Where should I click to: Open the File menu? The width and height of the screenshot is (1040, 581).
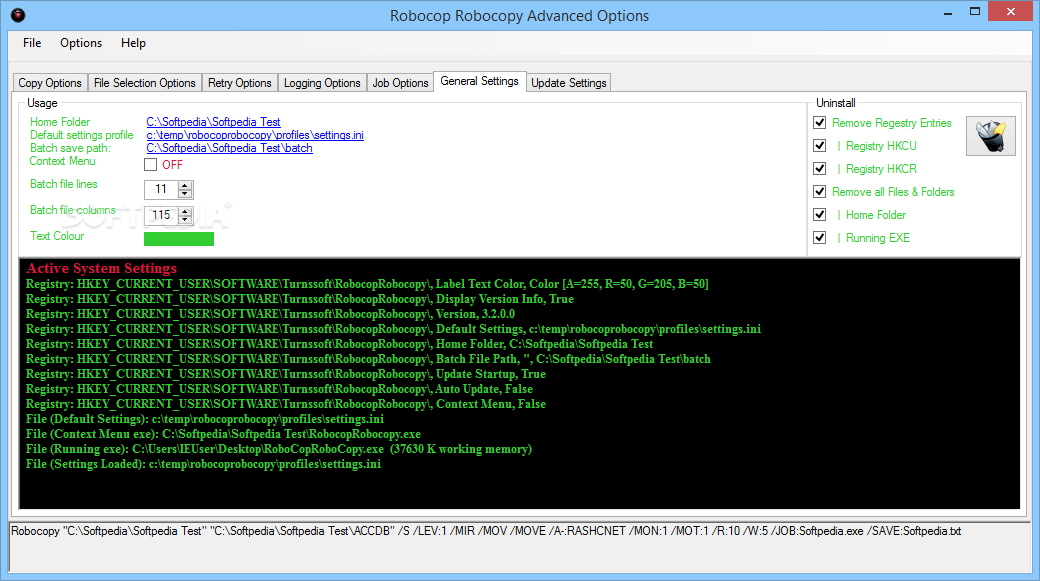click(31, 43)
